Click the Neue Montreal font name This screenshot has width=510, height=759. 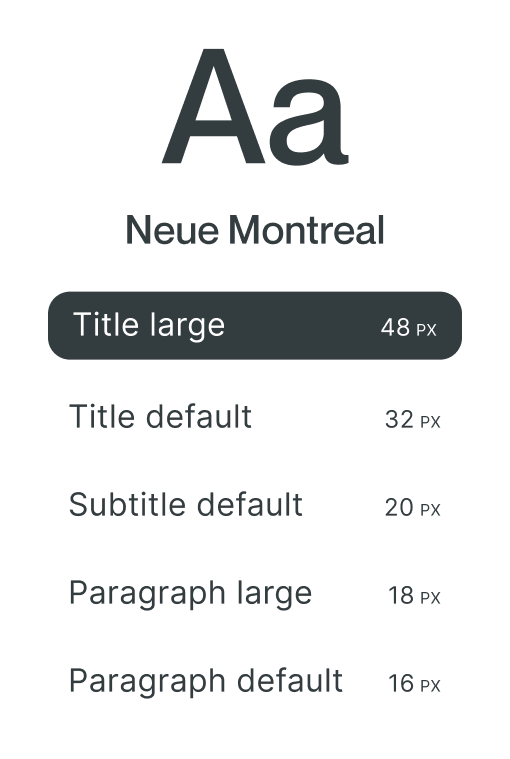(x=255, y=230)
